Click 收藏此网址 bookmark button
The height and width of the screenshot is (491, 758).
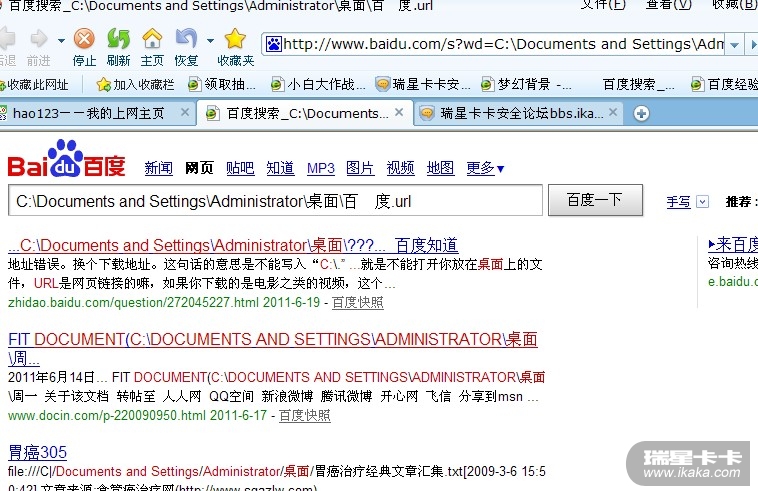(34, 85)
